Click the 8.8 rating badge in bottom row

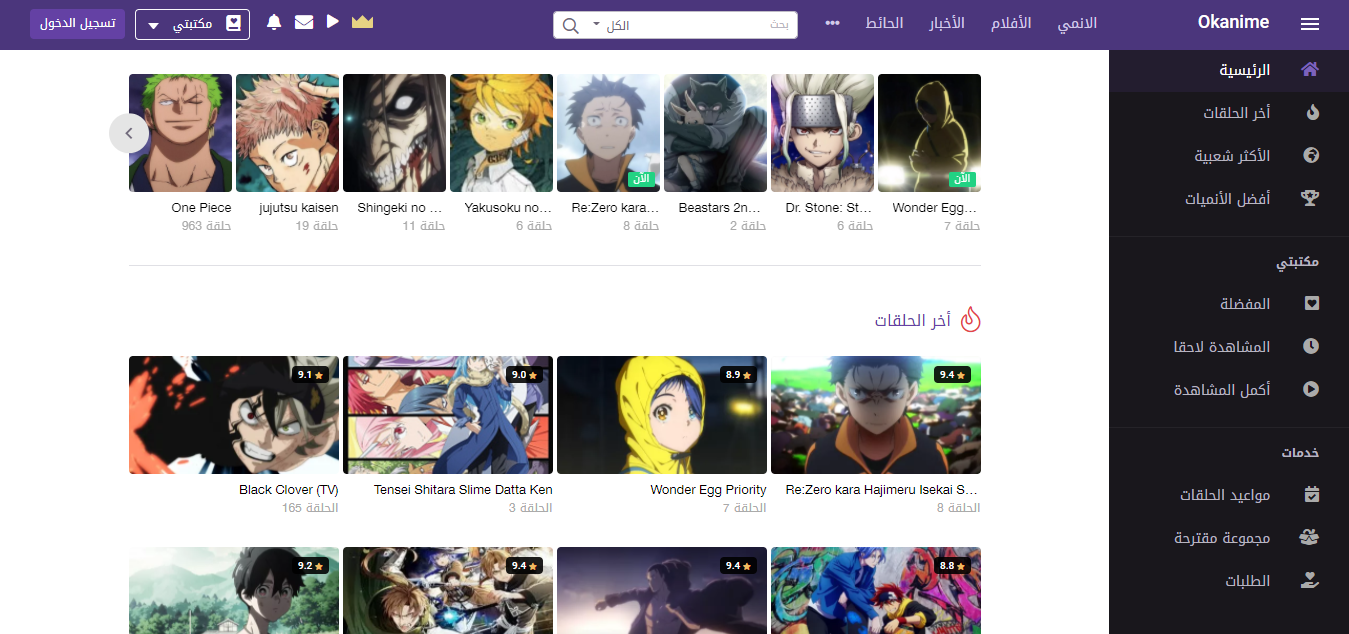[x=952, y=566]
